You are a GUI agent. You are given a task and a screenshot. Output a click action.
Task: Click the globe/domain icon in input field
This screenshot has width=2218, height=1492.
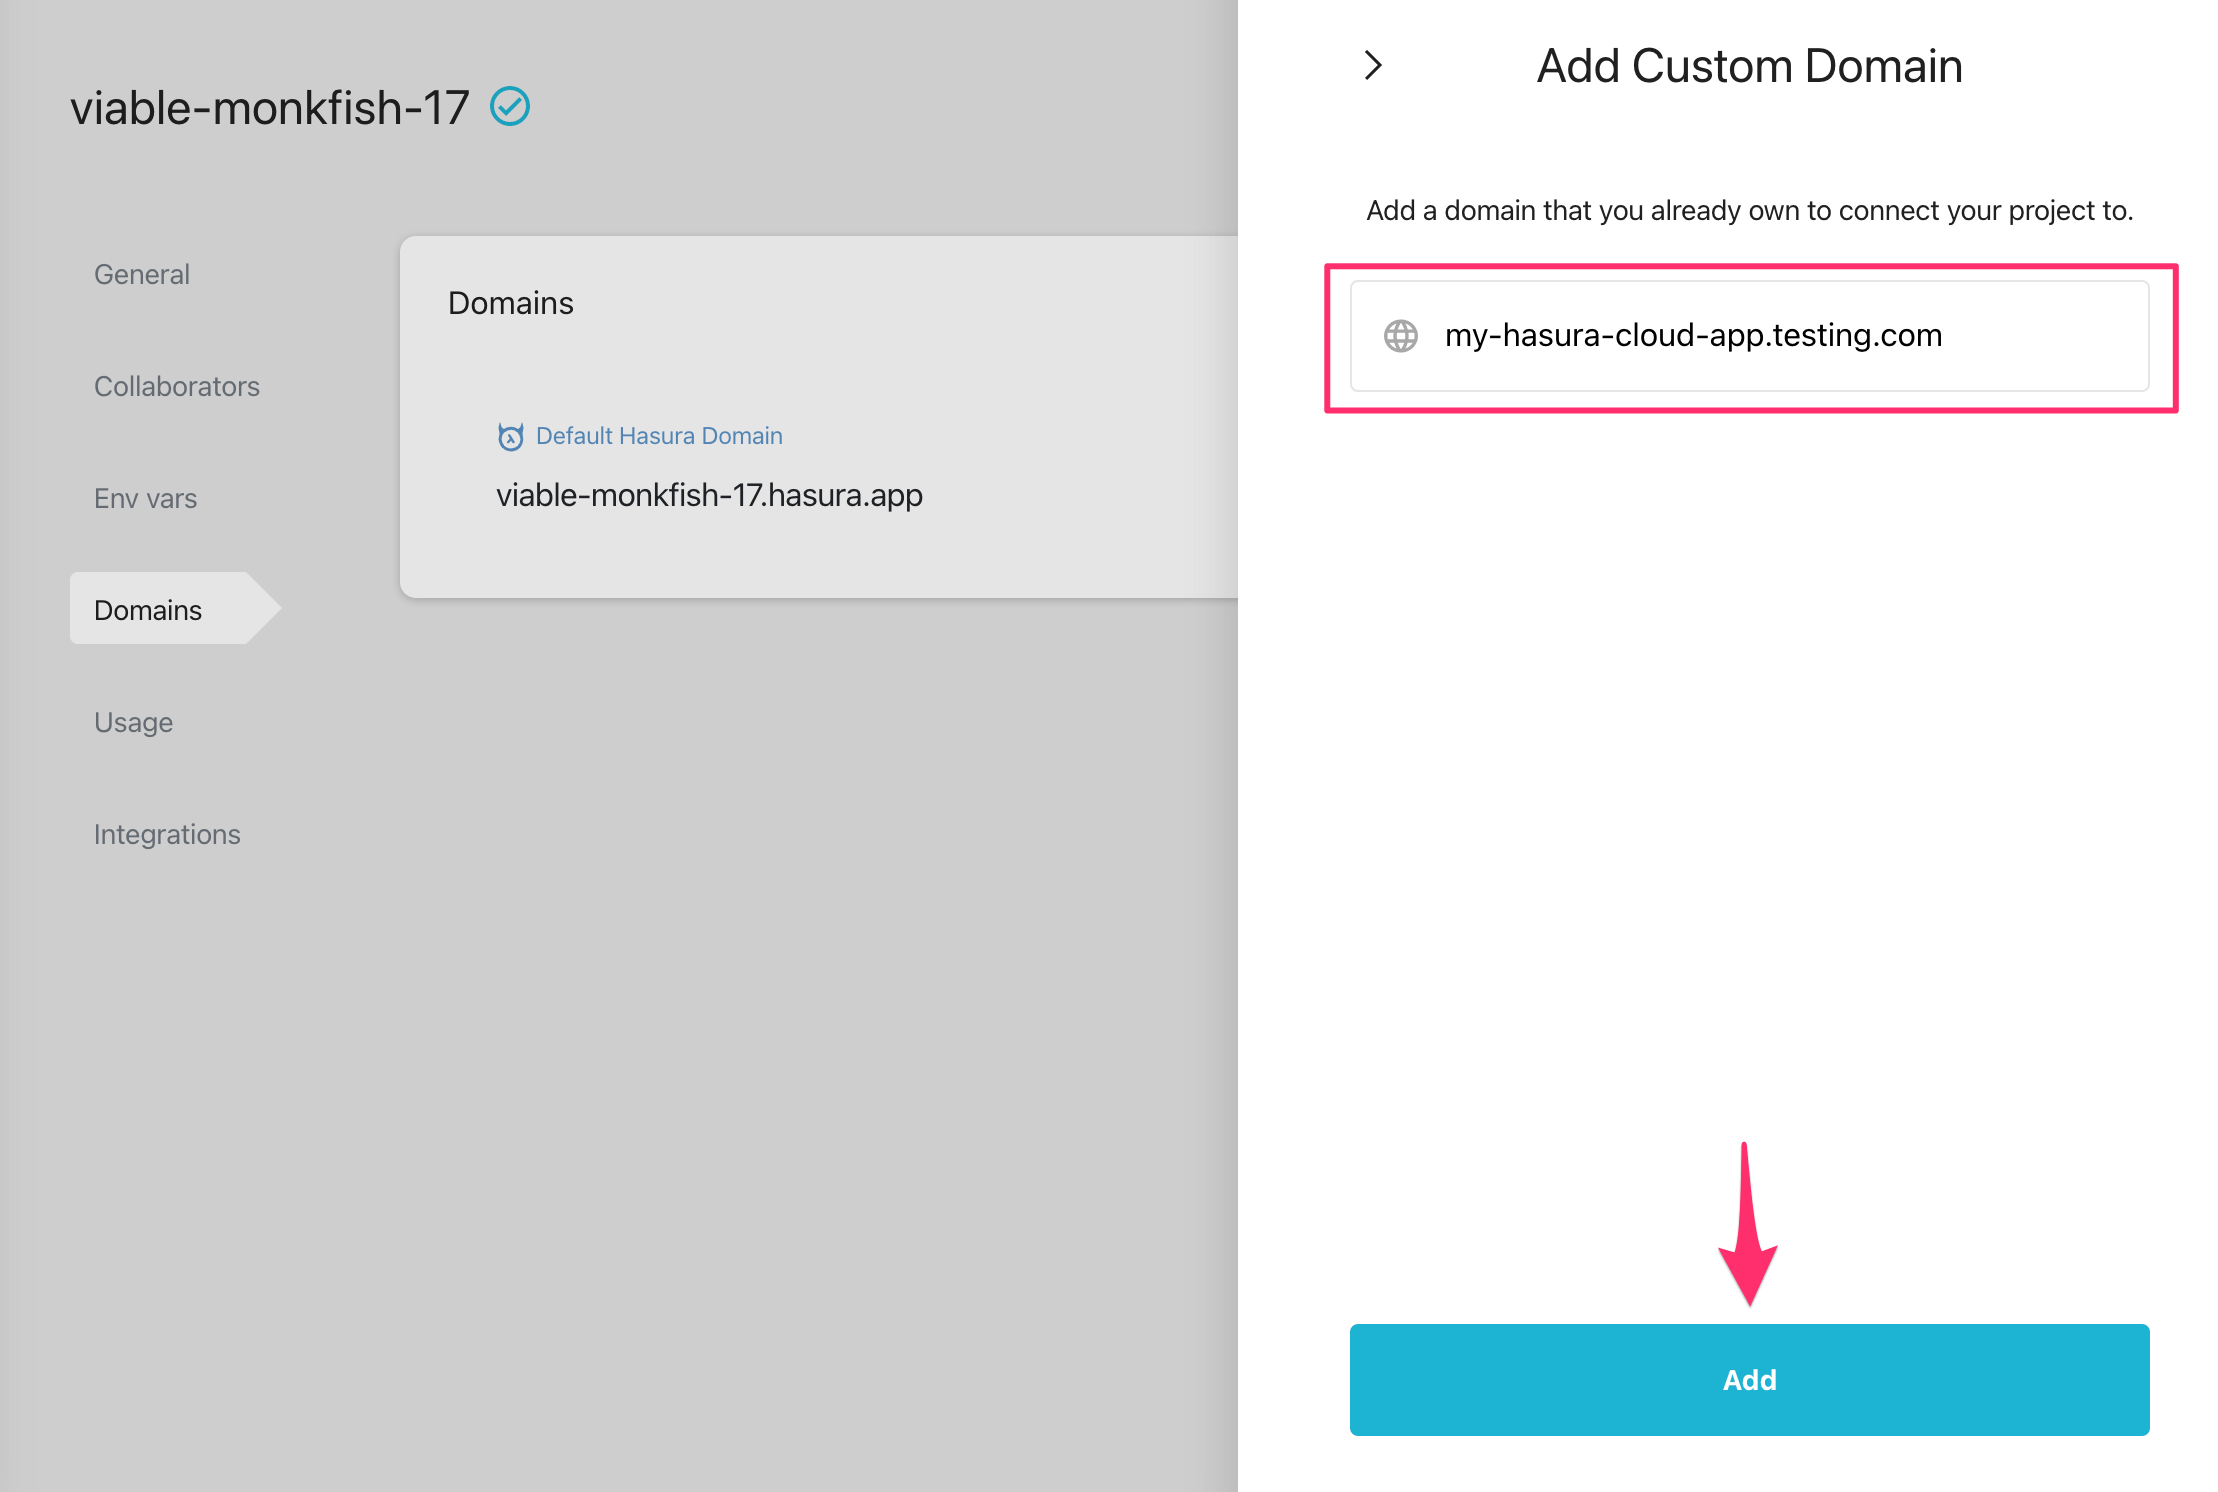click(x=1399, y=335)
